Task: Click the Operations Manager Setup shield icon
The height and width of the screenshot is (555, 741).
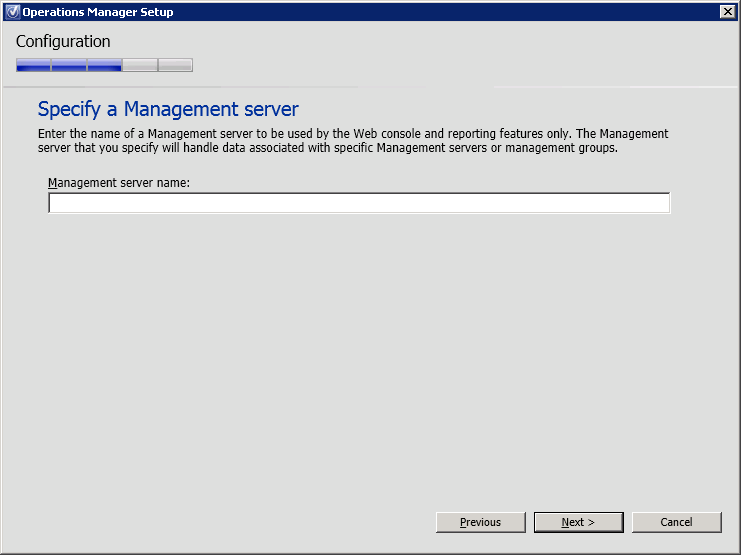Action: (x=12, y=12)
